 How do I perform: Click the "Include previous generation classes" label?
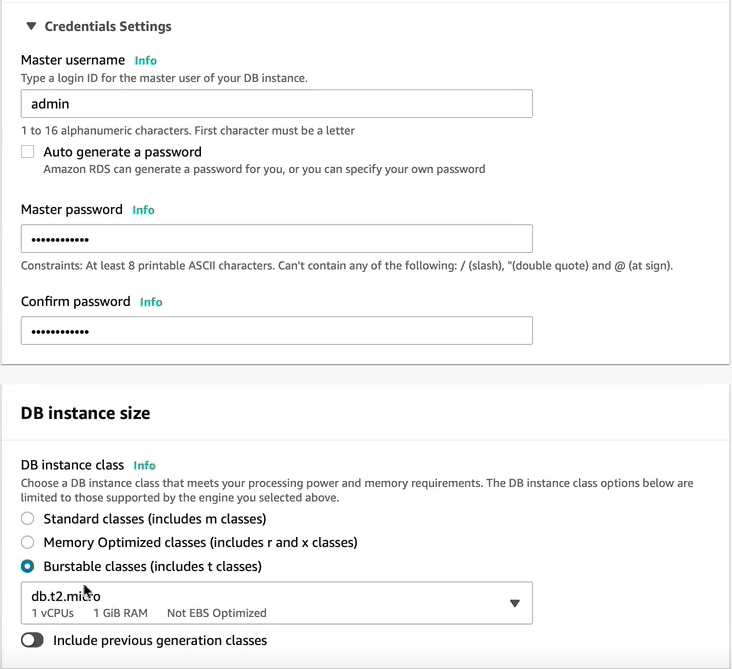pos(160,640)
